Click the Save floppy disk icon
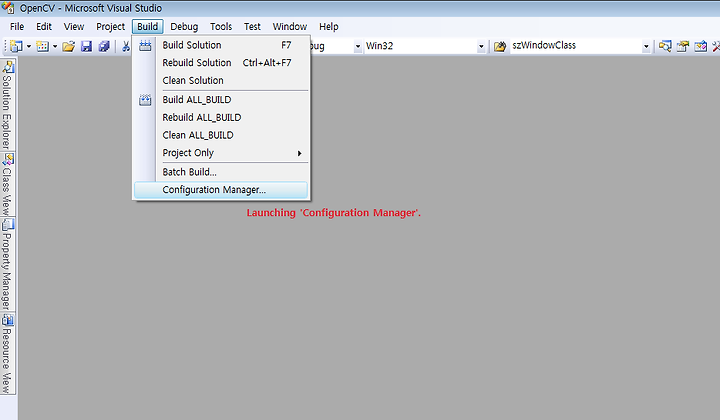The image size is (720, 420). pyautogui.click(x=86, y=46)
